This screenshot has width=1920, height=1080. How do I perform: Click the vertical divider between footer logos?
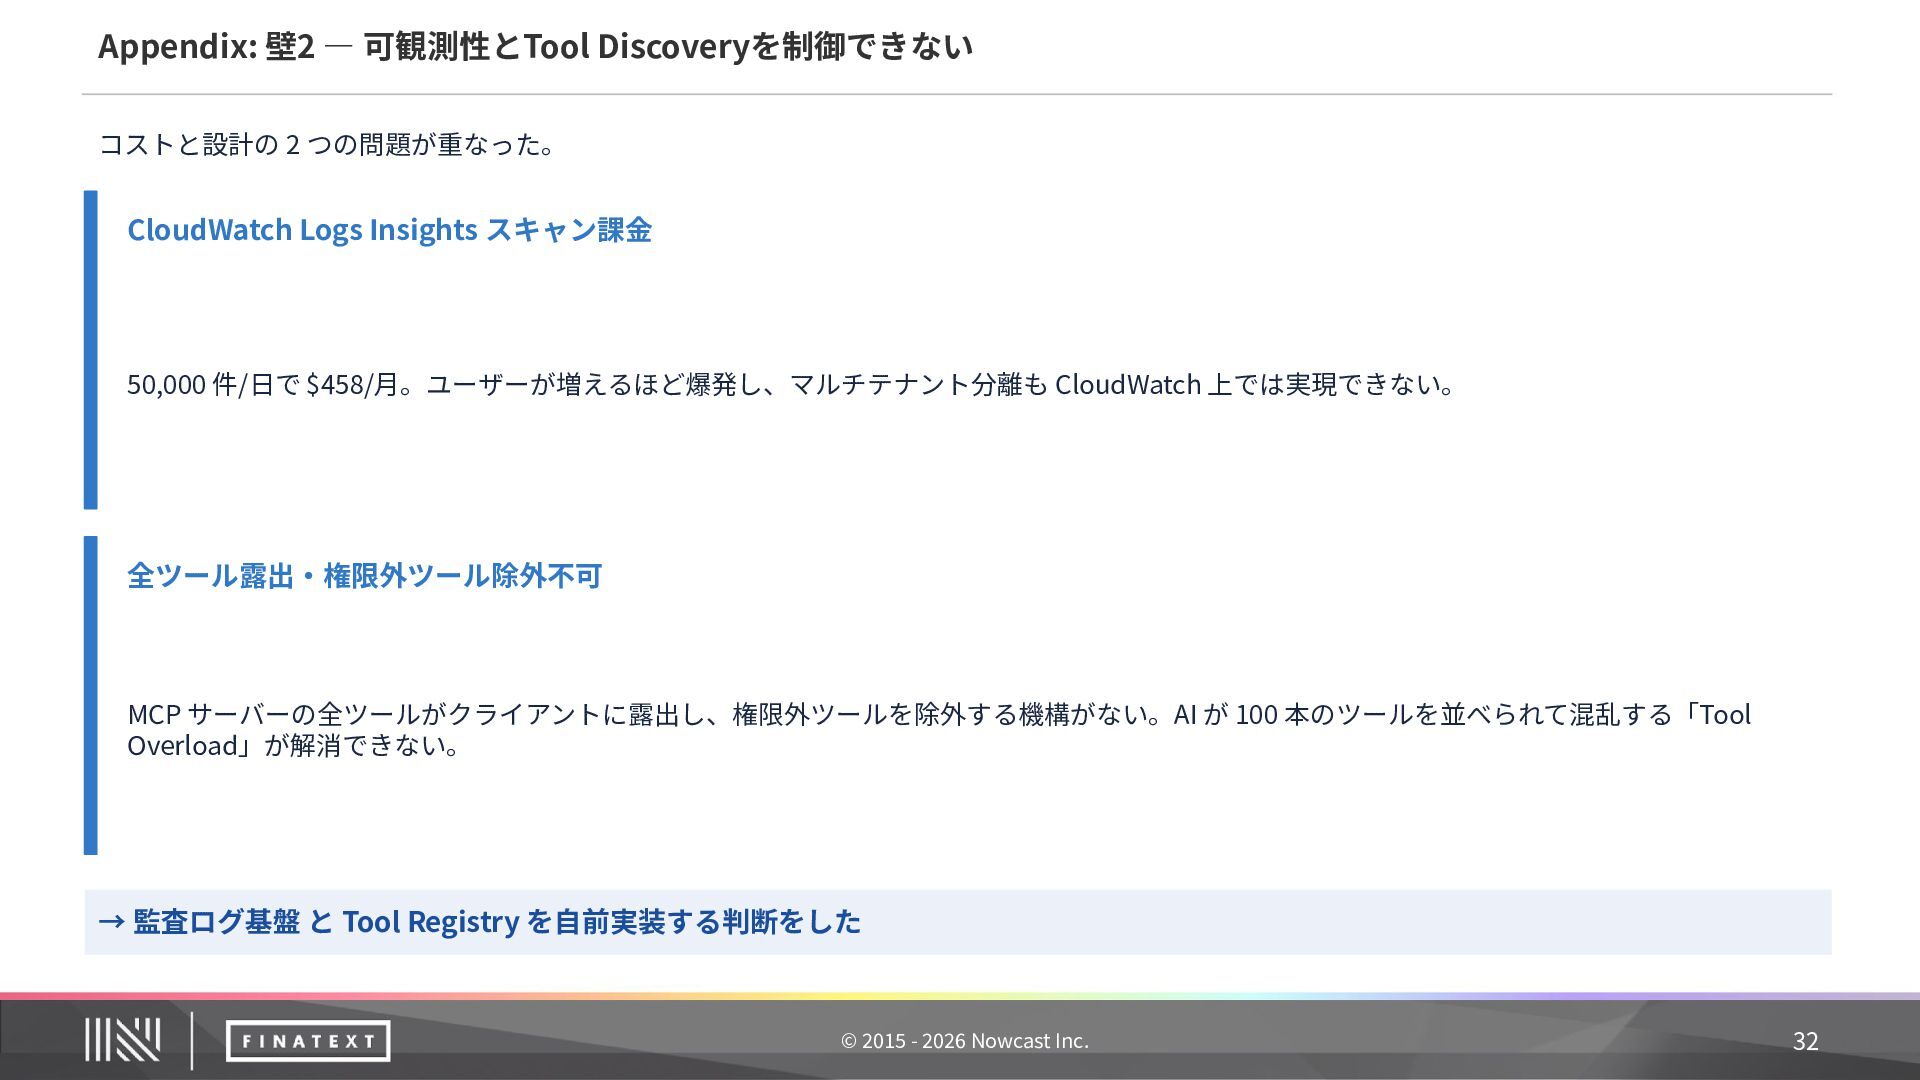tap(192, 1040)
